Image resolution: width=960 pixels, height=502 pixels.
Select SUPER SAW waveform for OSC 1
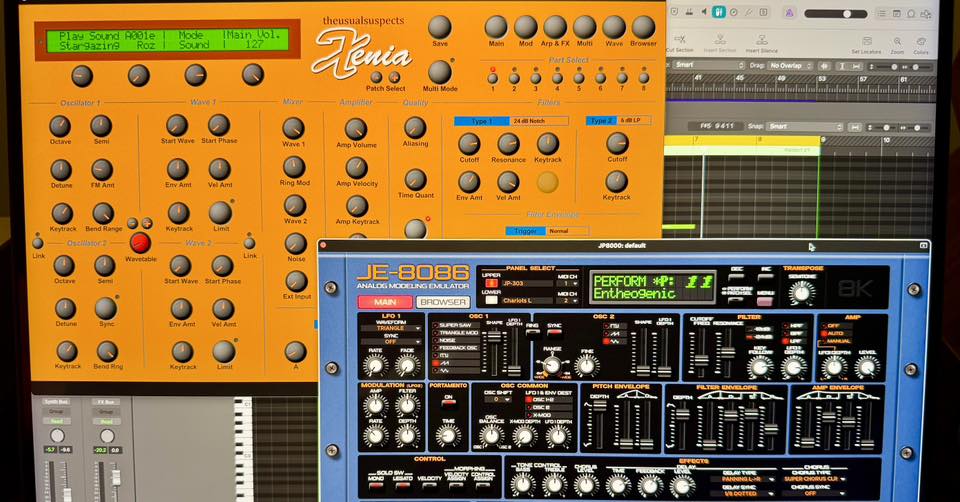pos(454,325)
